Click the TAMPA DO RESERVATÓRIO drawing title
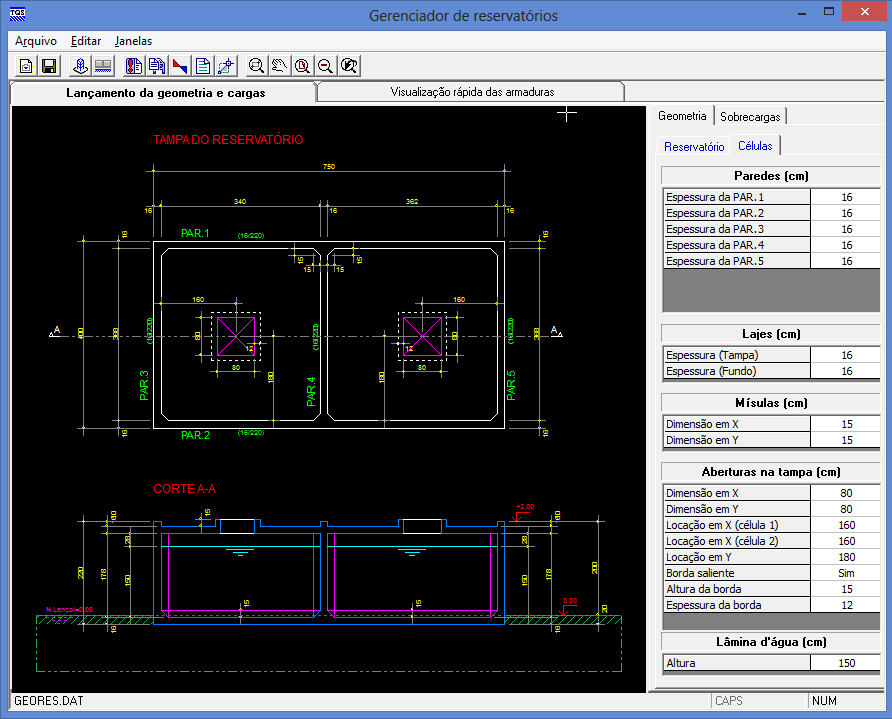This screenshot has width=892, height=719. click(x=228, y=140)
